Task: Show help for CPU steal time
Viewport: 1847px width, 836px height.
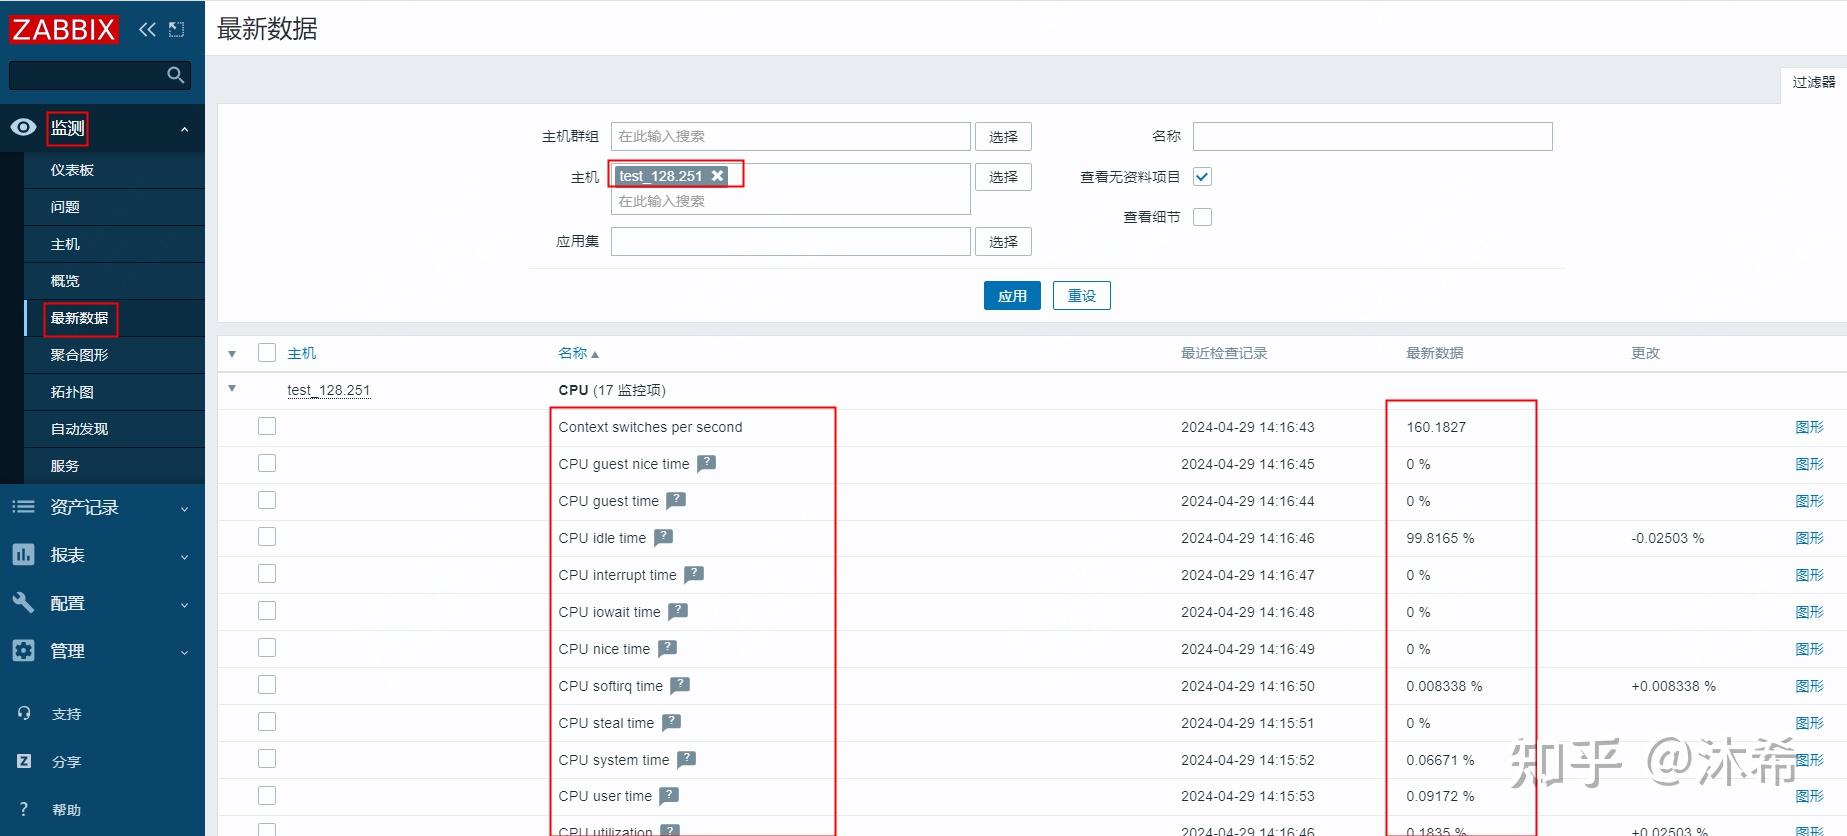Action: [x=671, y=722]
